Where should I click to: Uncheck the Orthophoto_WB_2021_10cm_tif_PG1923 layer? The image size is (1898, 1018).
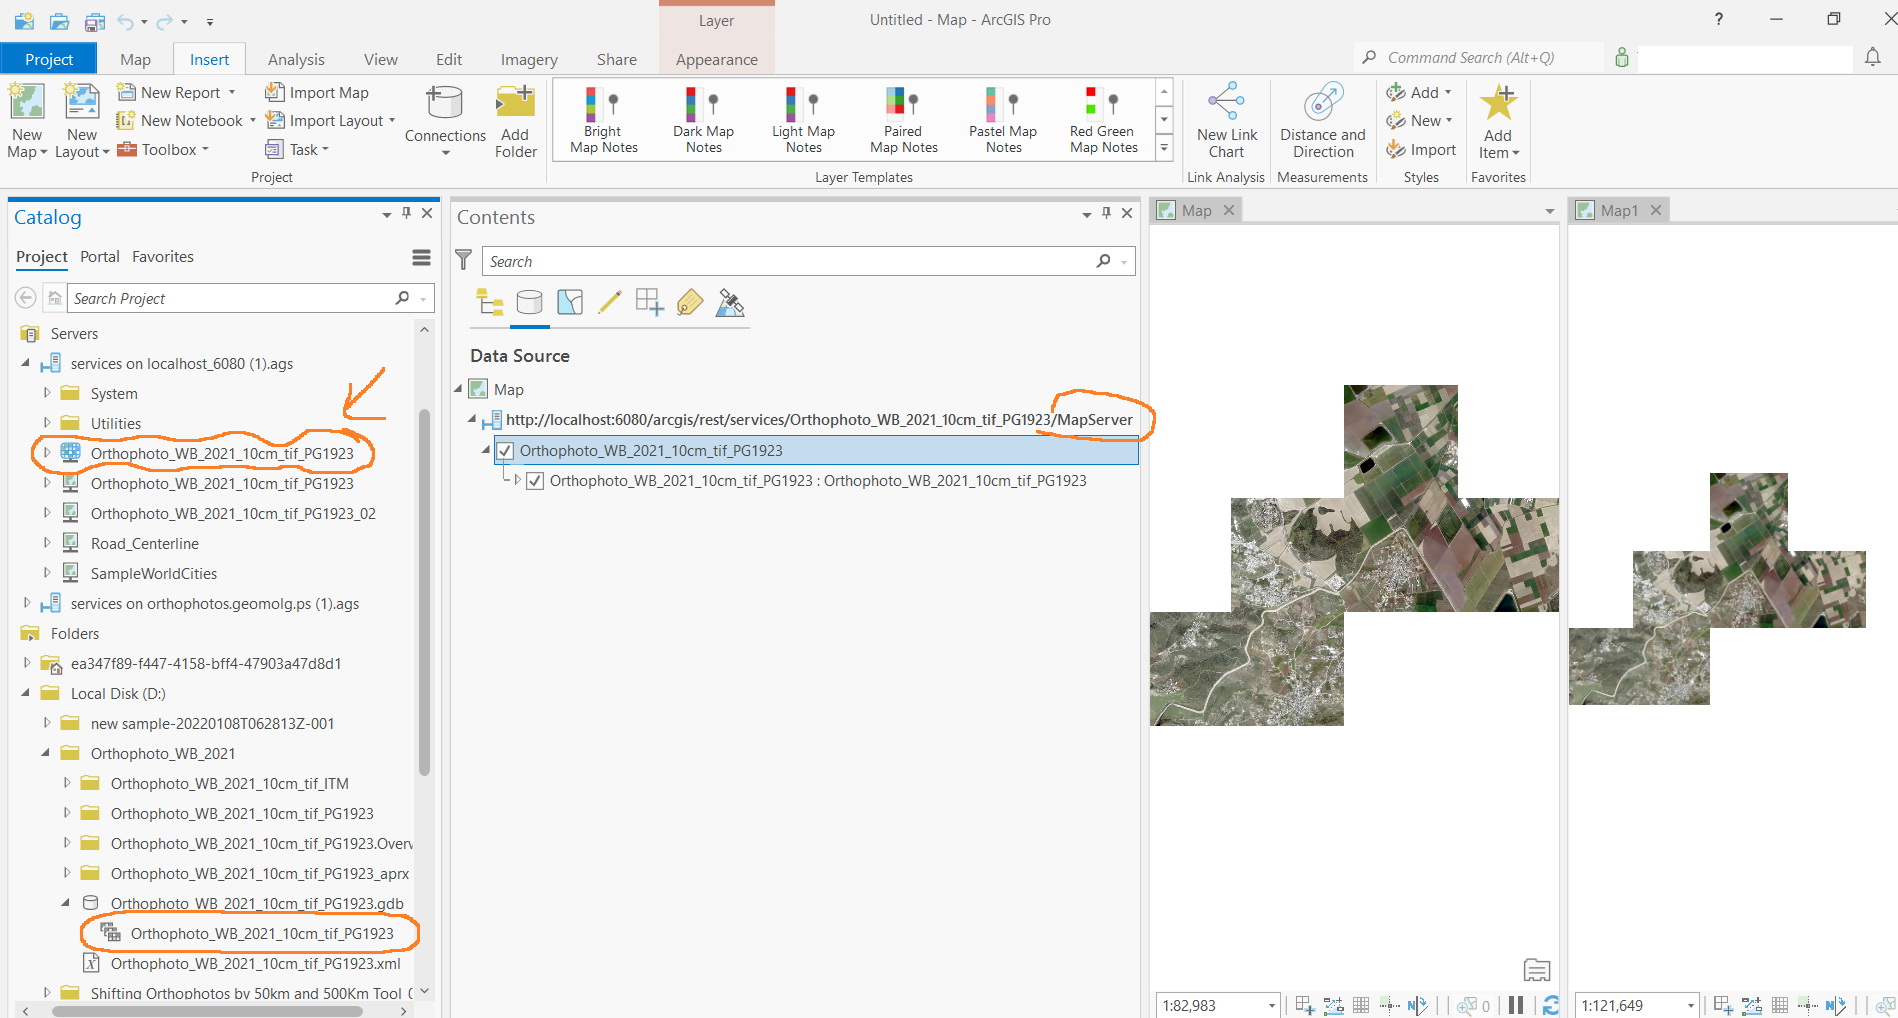tap(505, 451)
